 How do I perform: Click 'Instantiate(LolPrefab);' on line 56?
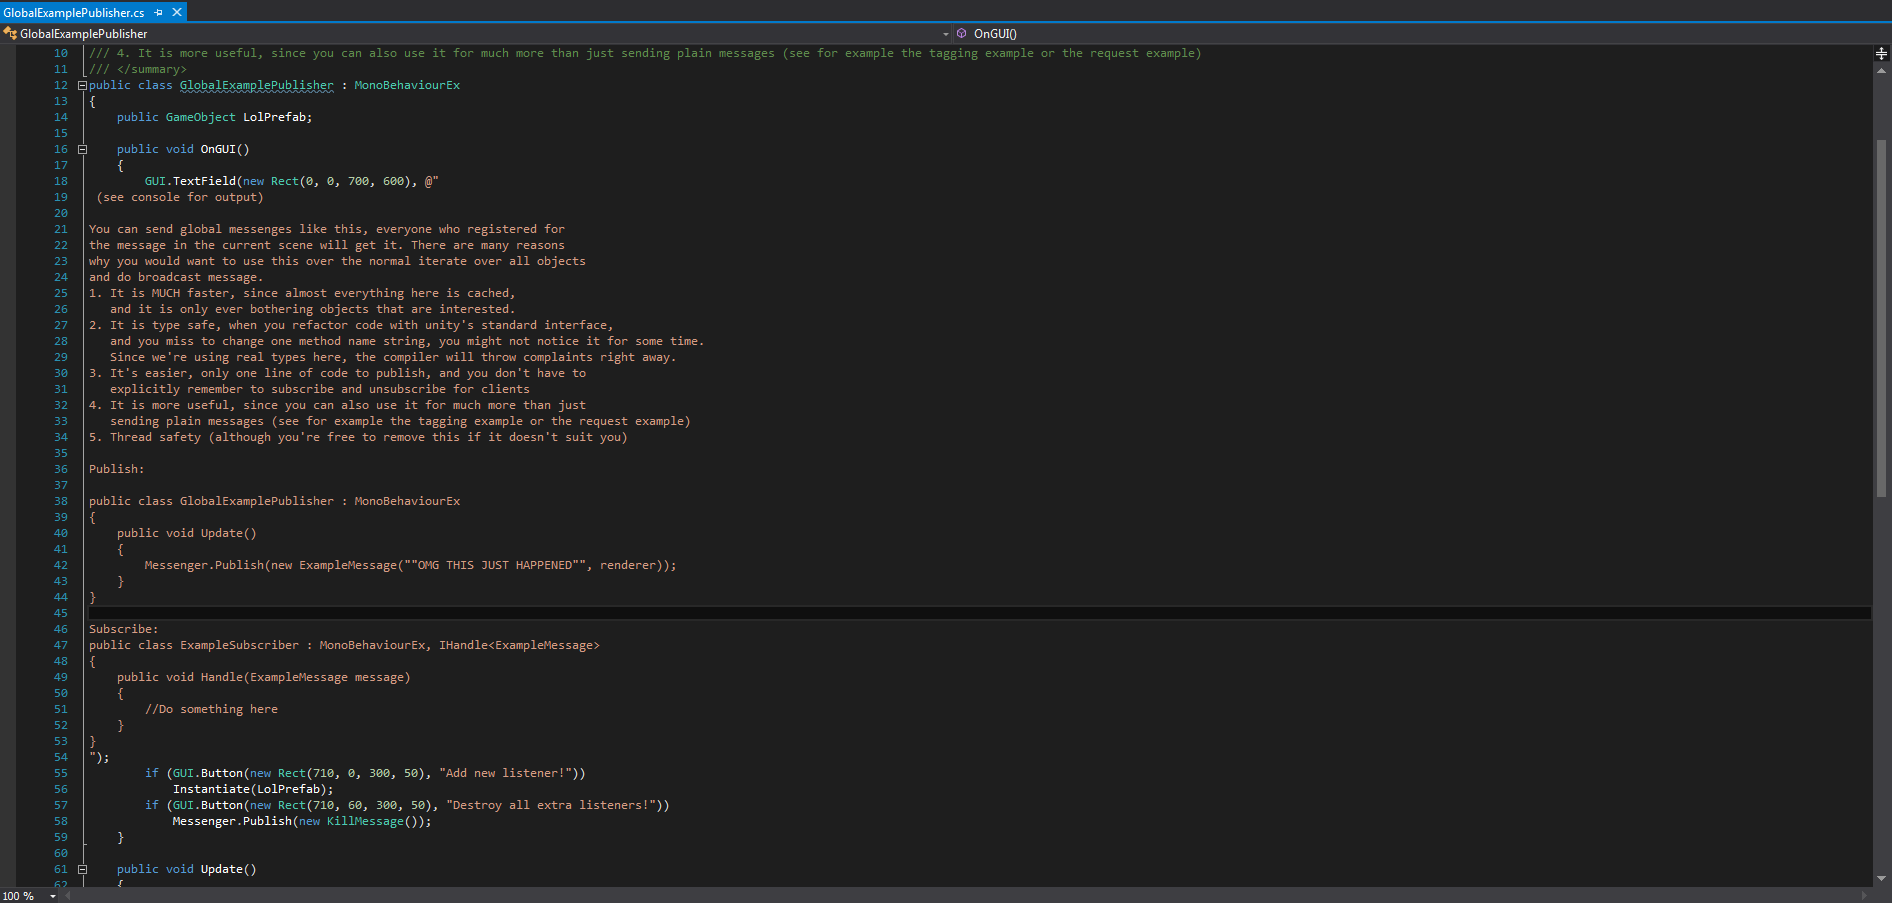point(253,789)
